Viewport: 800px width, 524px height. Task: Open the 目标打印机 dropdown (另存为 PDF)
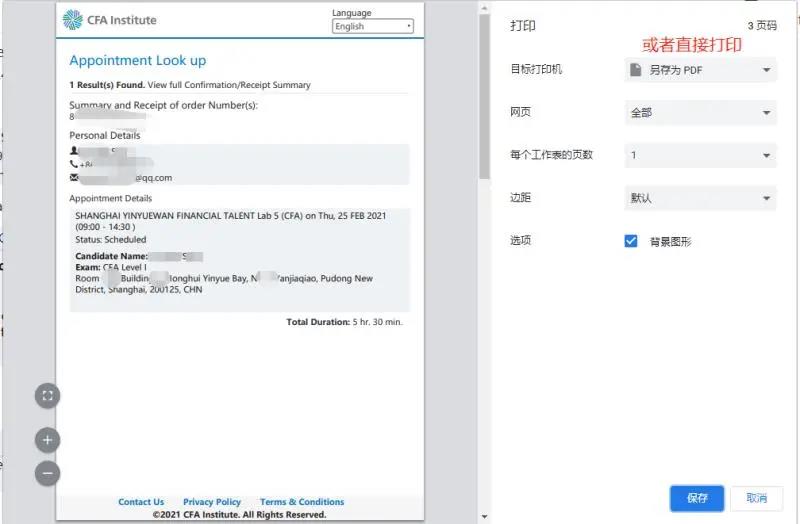click(x=700, y=70)
